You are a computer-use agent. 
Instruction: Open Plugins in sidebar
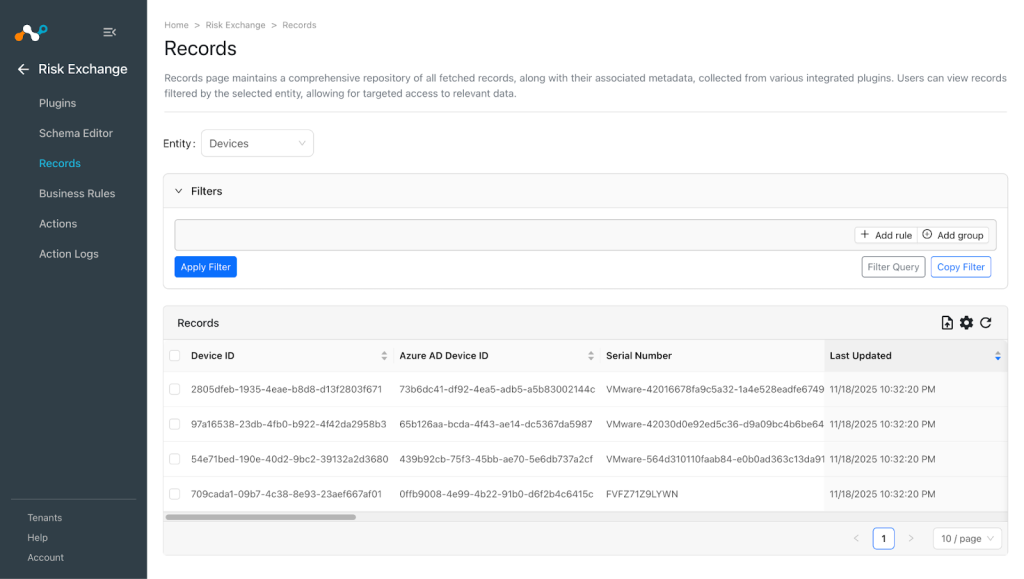(x=57, y=103)
